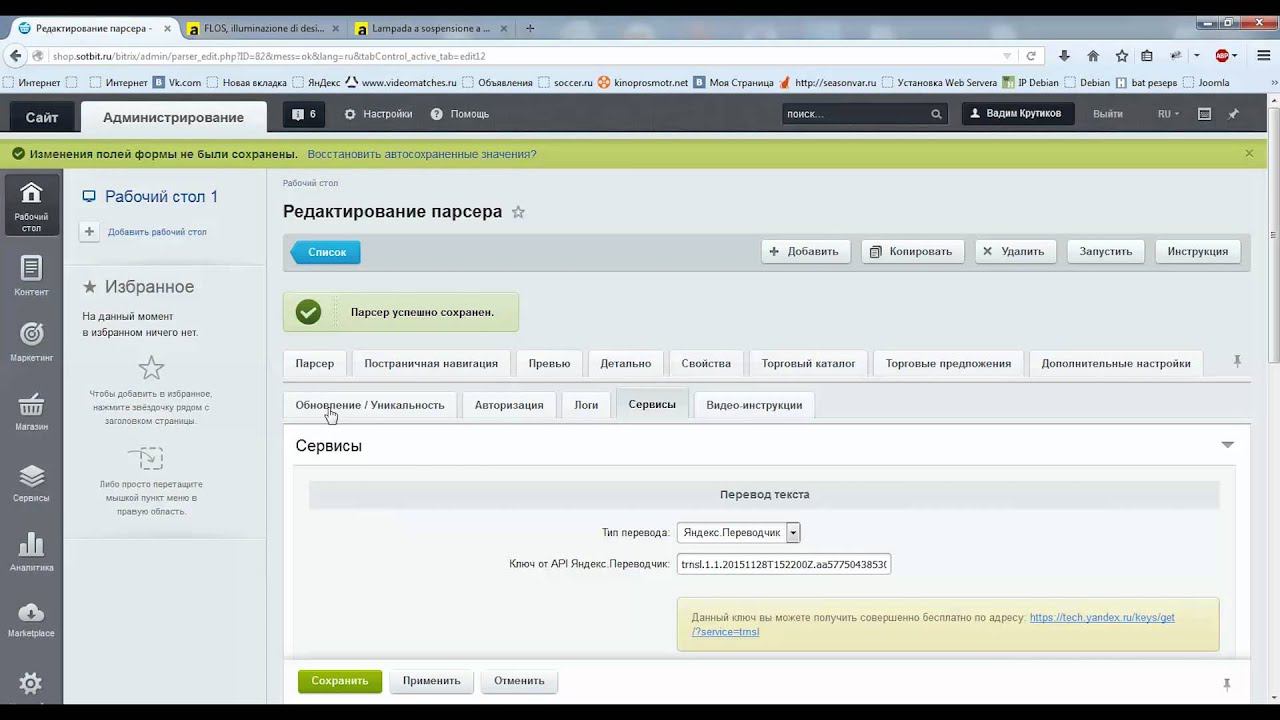1280x720 pixels.
Task: Add page to favorites star icon
Action: click(x=518, y=212)
